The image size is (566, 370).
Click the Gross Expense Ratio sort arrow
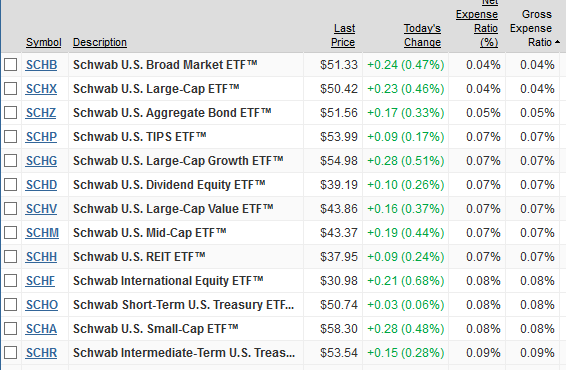coord(557,42)
